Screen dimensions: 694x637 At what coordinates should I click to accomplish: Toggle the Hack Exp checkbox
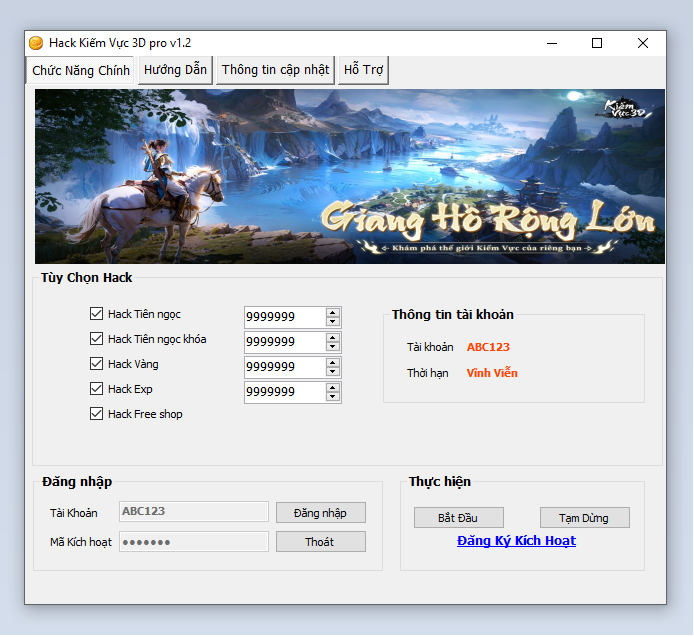[97, 389]
